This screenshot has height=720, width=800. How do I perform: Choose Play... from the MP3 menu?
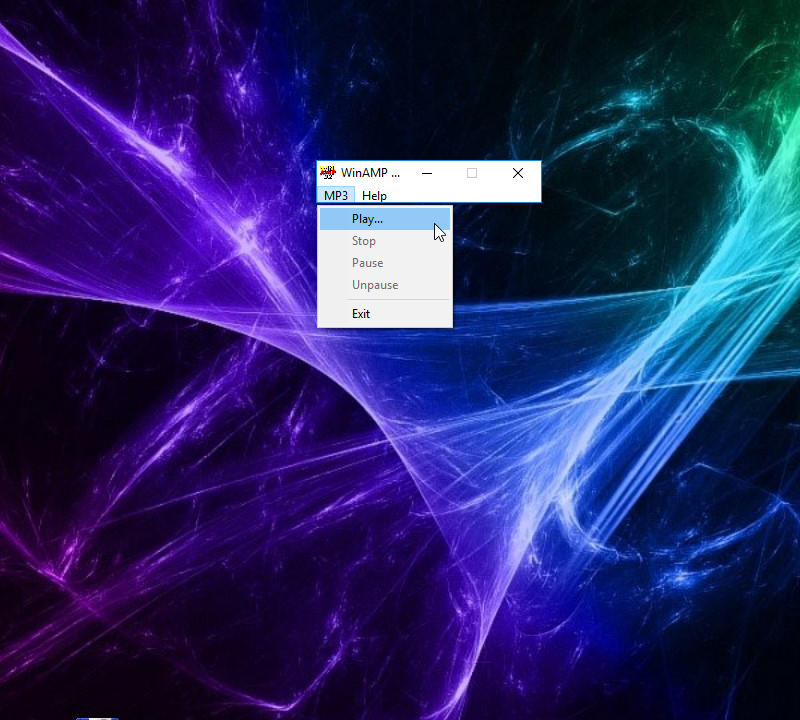(x=385, y=219)
